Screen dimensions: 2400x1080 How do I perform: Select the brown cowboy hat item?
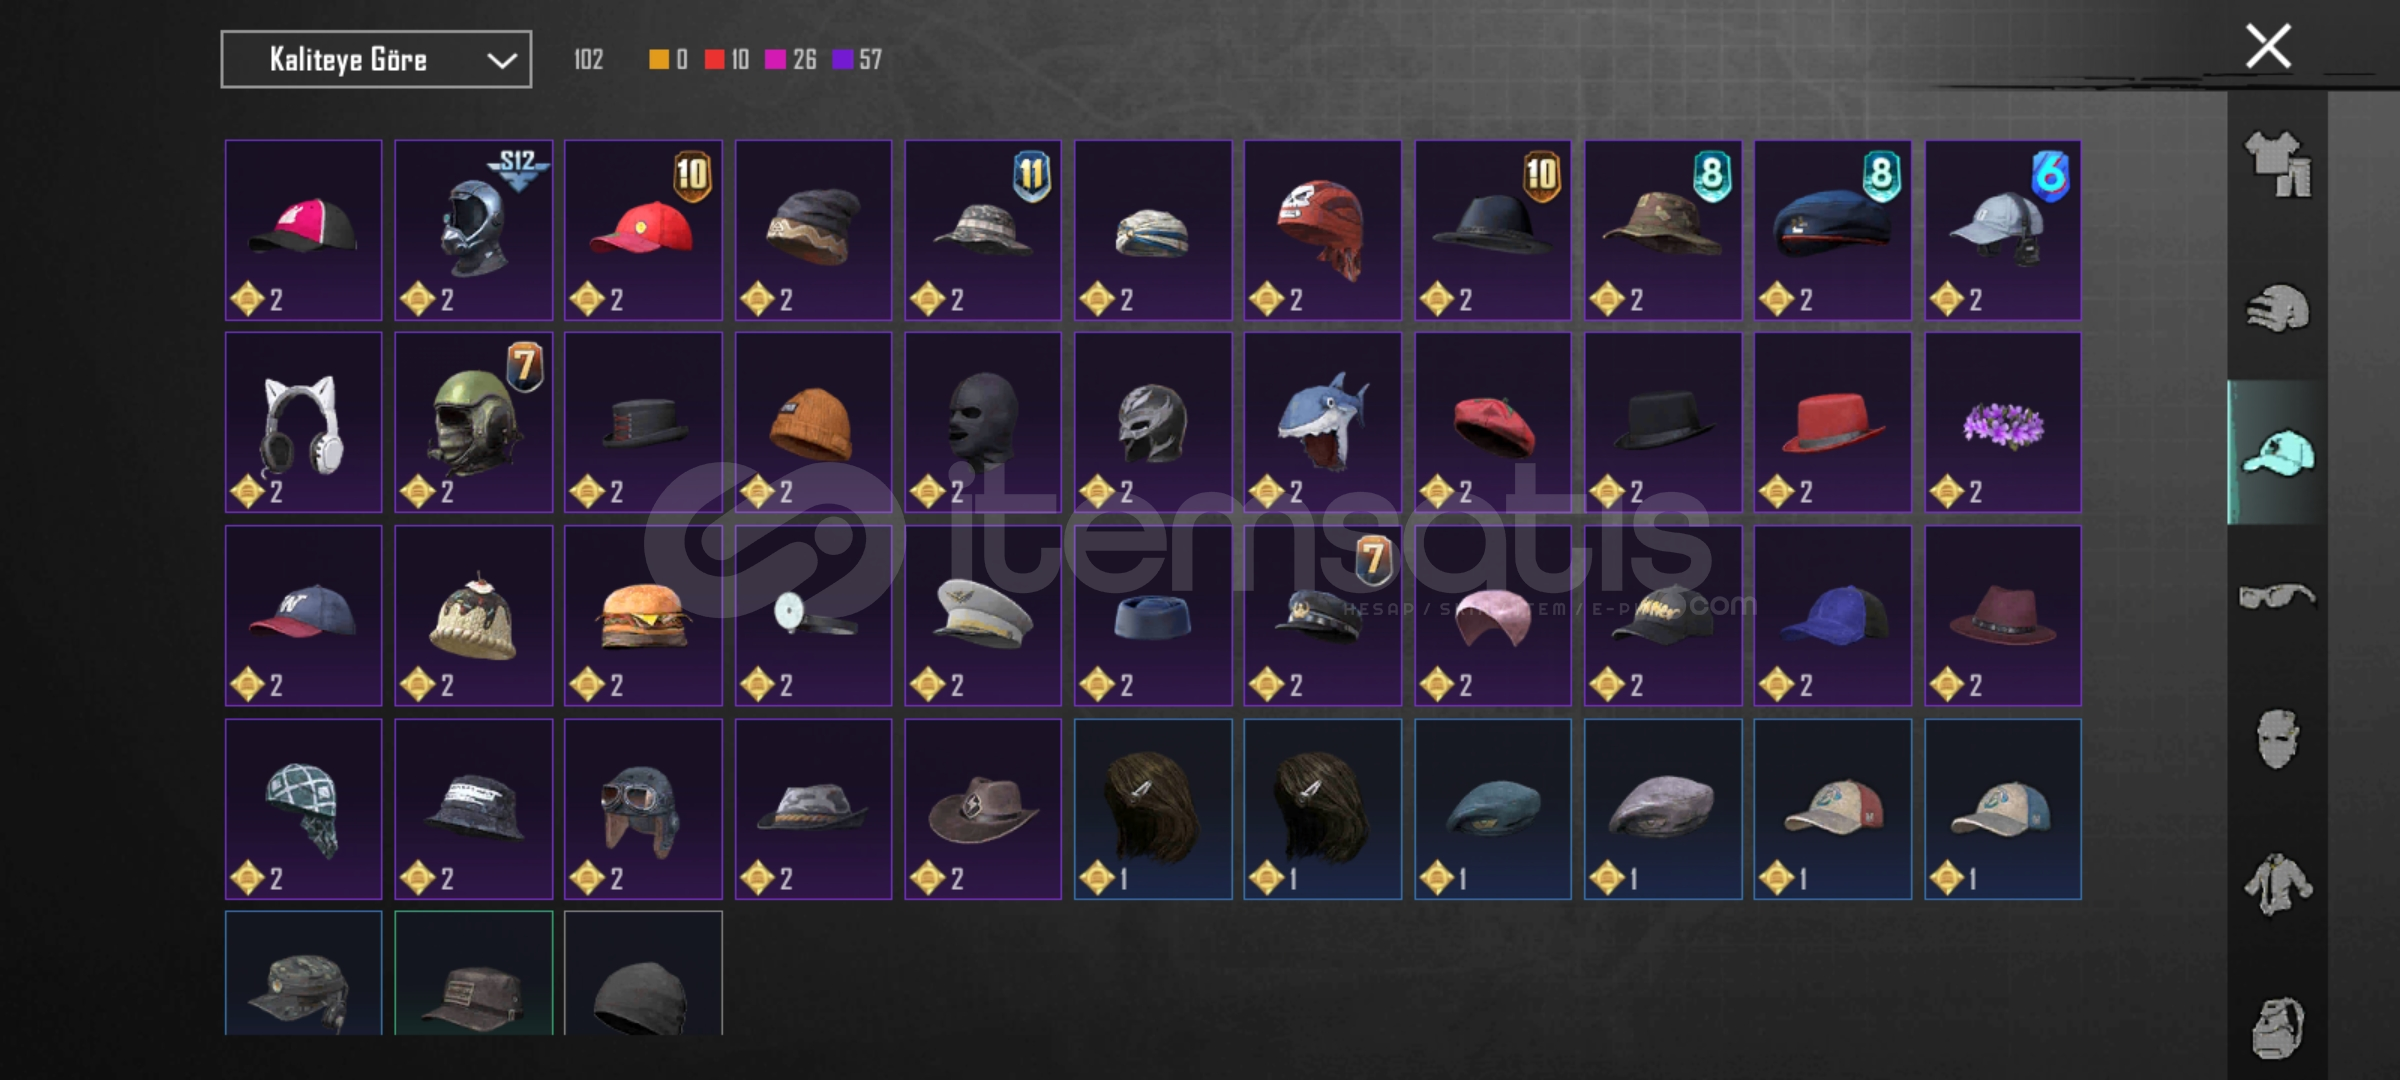click(983, 809)
